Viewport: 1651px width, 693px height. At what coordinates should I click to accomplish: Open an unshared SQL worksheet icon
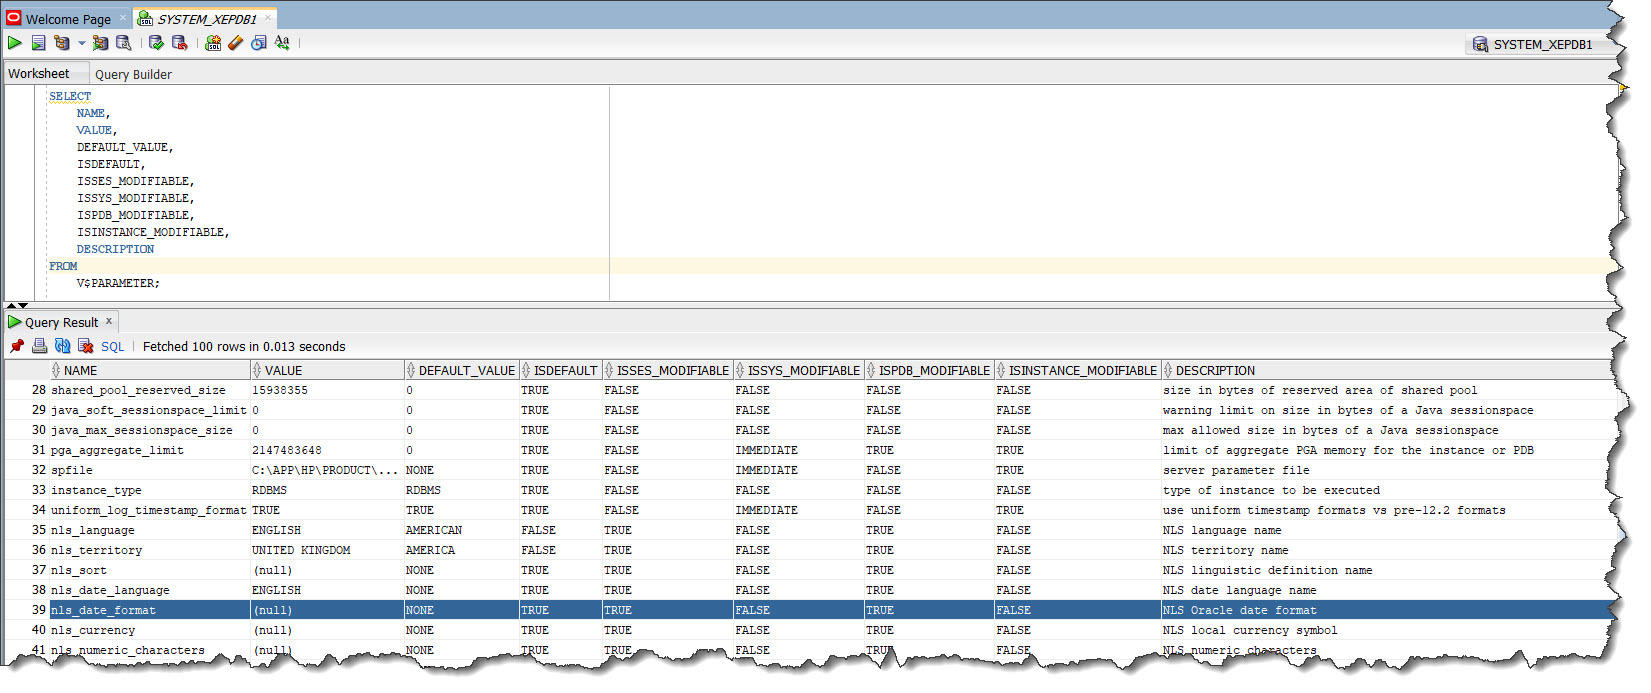pos(213,43)
